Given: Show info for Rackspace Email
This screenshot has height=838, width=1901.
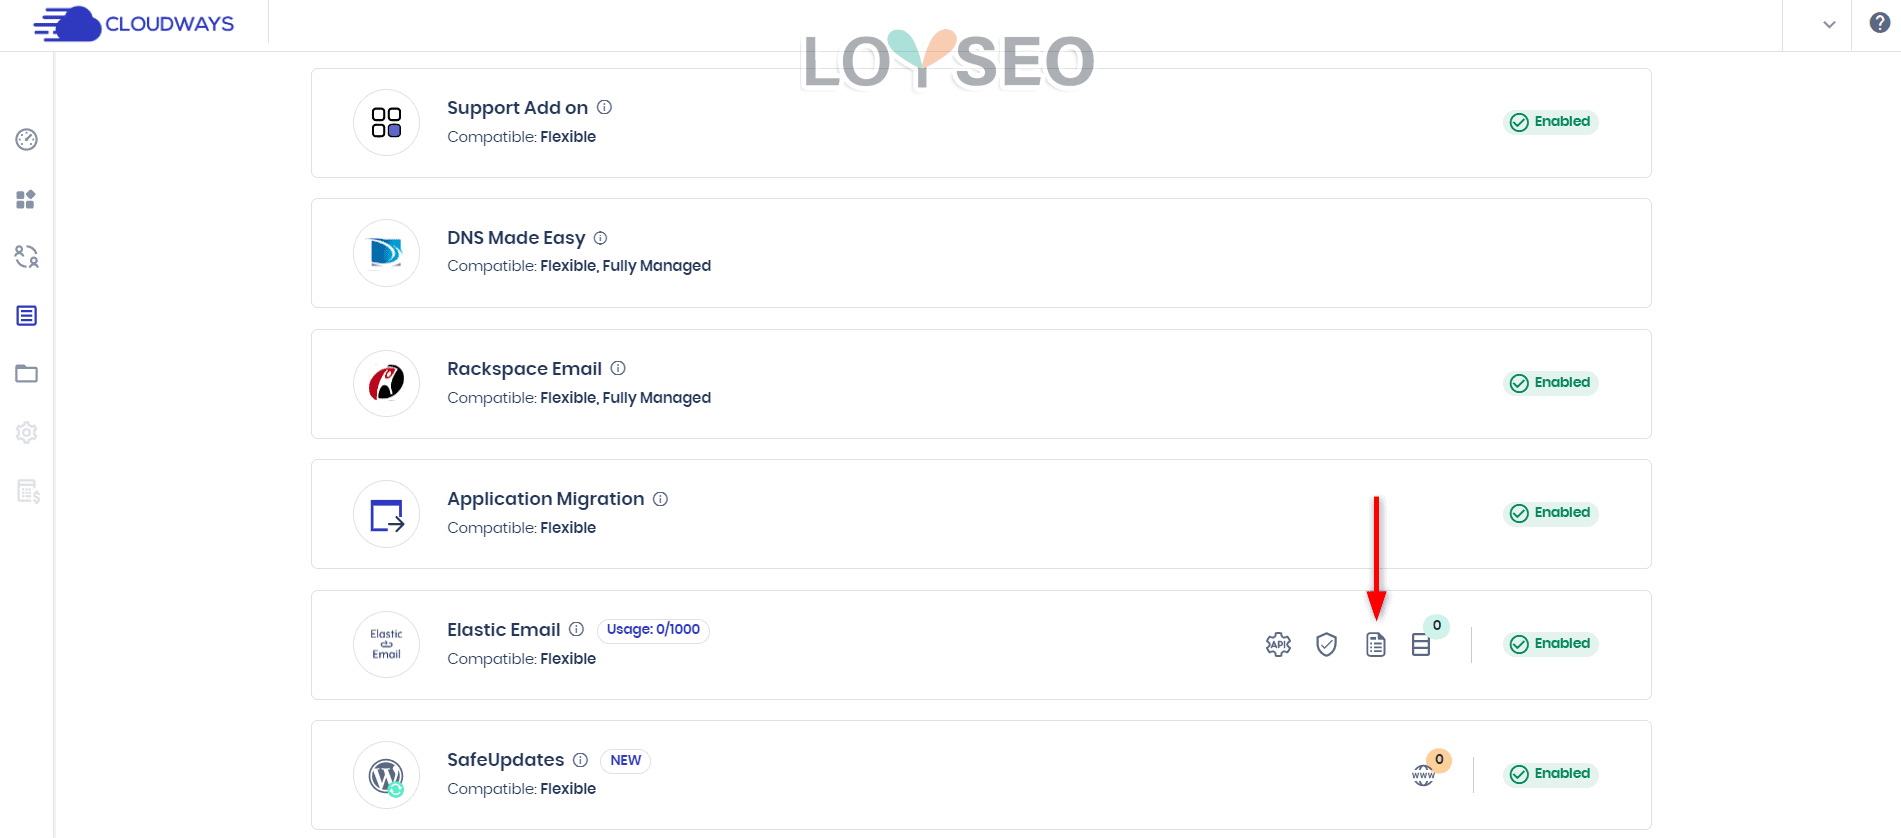Looking at the screenshot, I should [x=618, y=368].
